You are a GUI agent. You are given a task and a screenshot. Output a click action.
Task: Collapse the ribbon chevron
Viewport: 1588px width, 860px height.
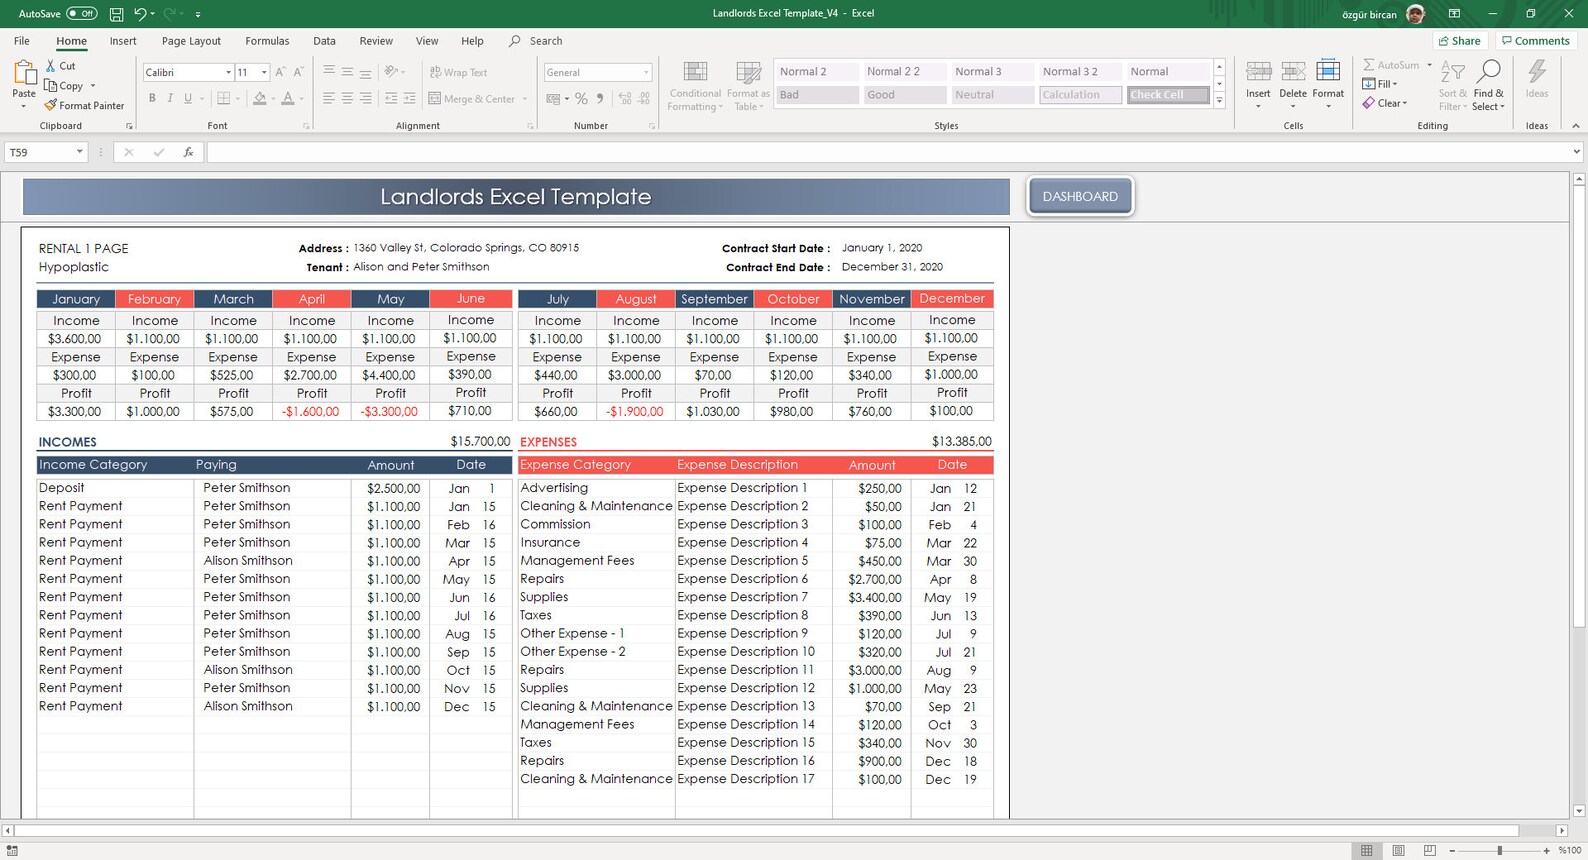pos(1576,126)
